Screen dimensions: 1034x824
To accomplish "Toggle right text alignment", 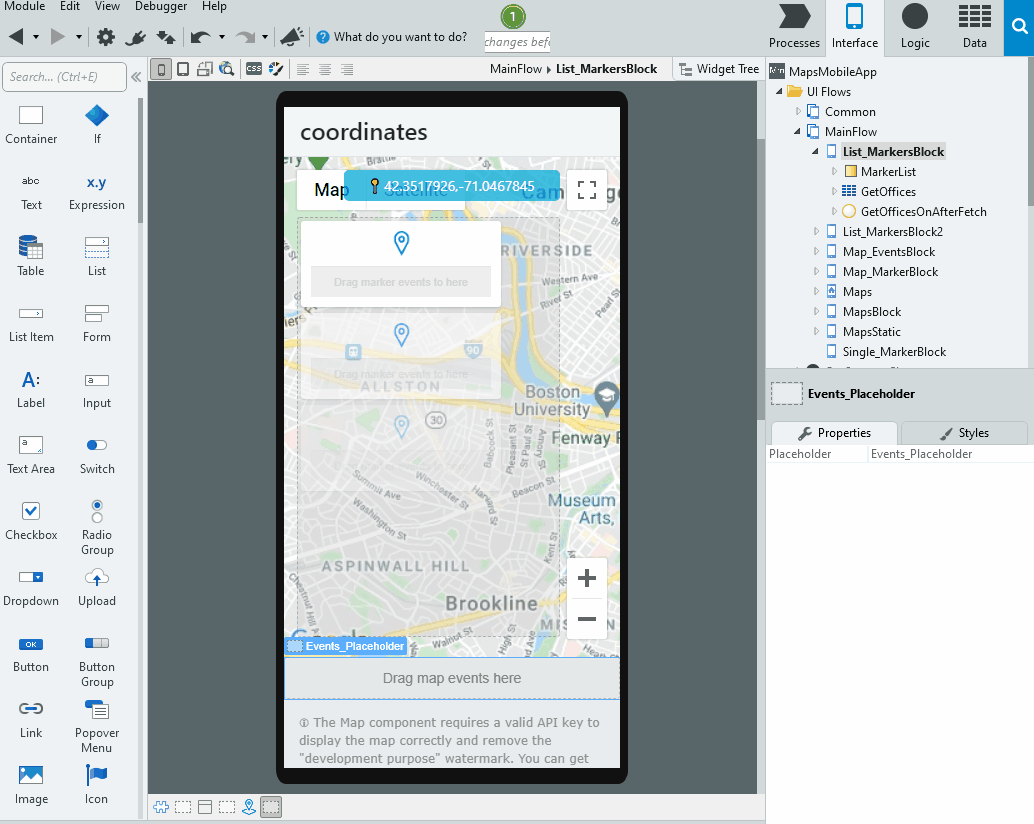I will coord(347,69).
